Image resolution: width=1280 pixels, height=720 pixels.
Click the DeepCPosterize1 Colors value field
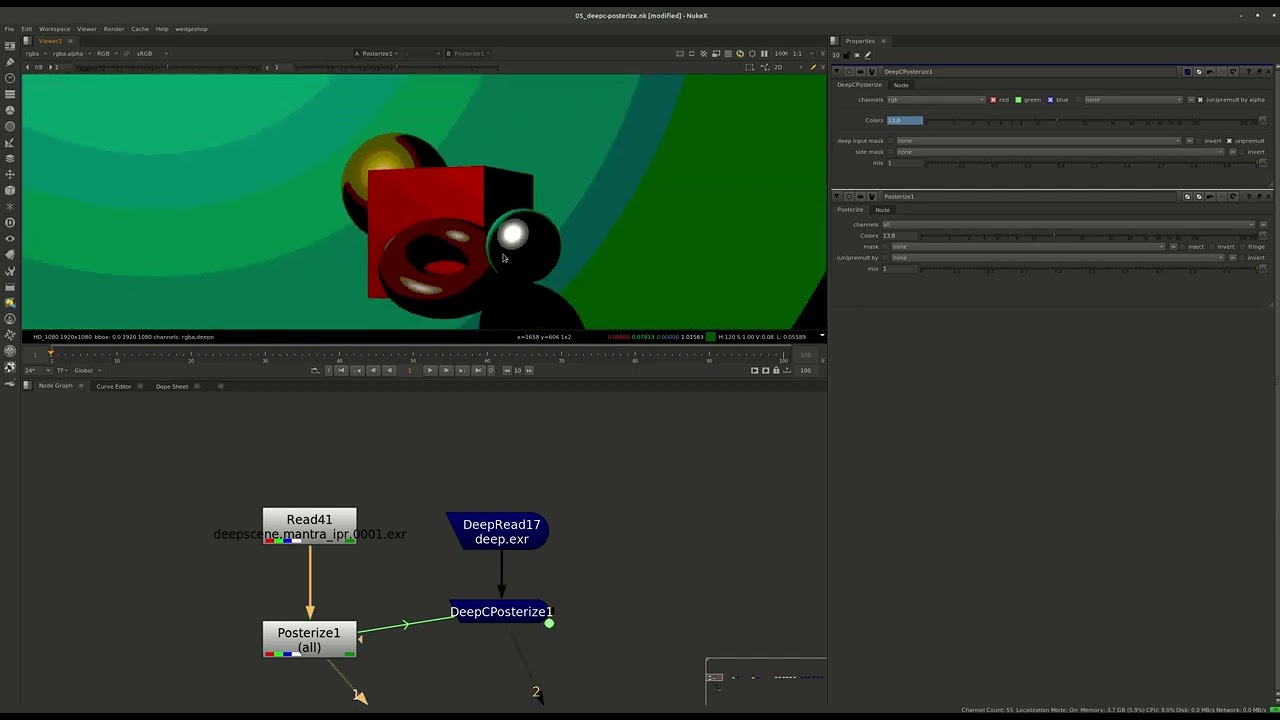tap(905, 121)
